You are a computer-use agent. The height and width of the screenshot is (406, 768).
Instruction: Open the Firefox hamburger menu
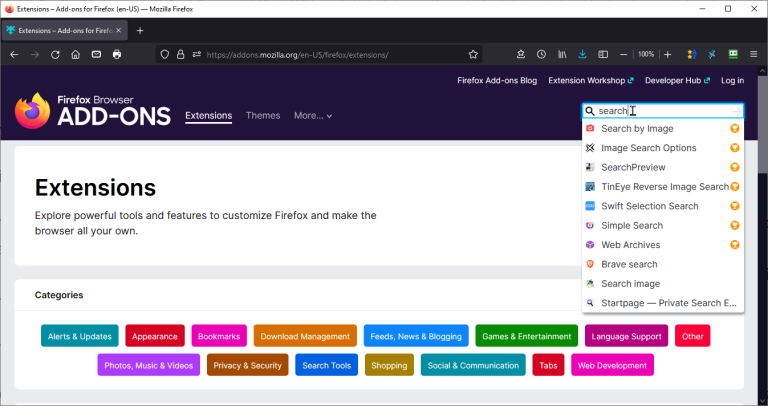tap(753, 55)
